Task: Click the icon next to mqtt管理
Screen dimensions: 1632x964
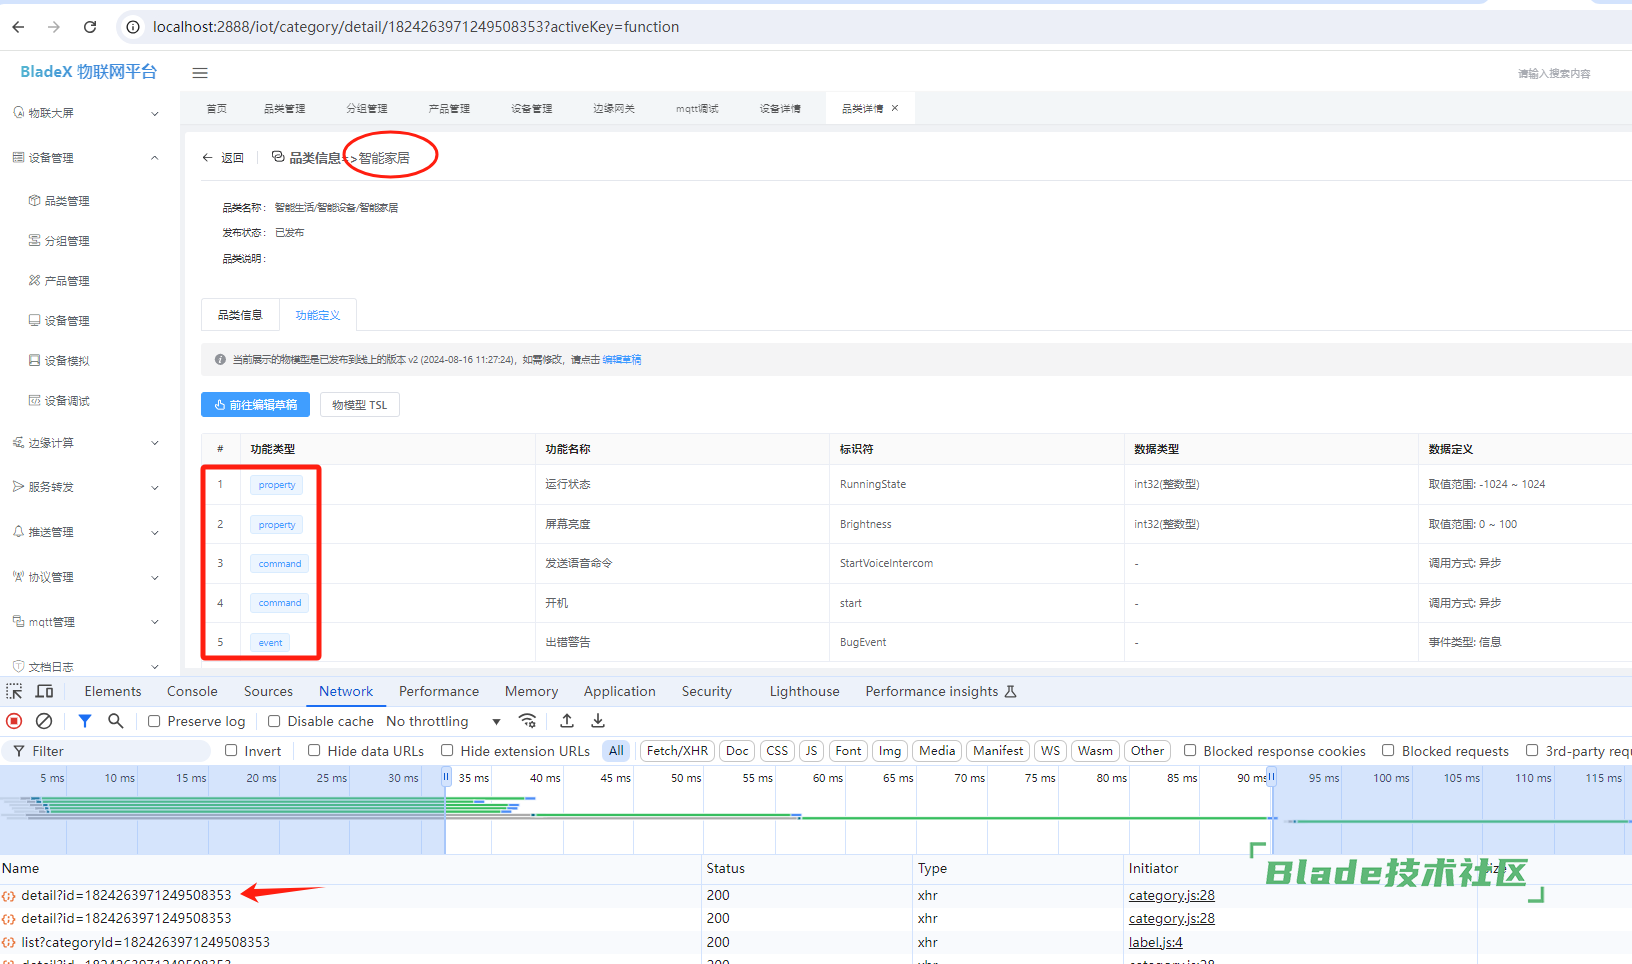Action: pyautogui.click(x=18, y=622)
